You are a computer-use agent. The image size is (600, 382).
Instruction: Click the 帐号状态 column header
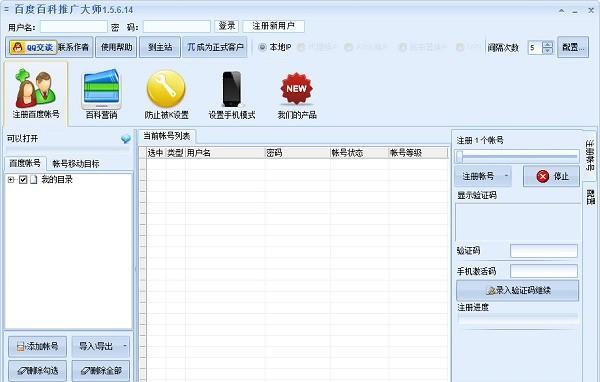pos(359,153)
